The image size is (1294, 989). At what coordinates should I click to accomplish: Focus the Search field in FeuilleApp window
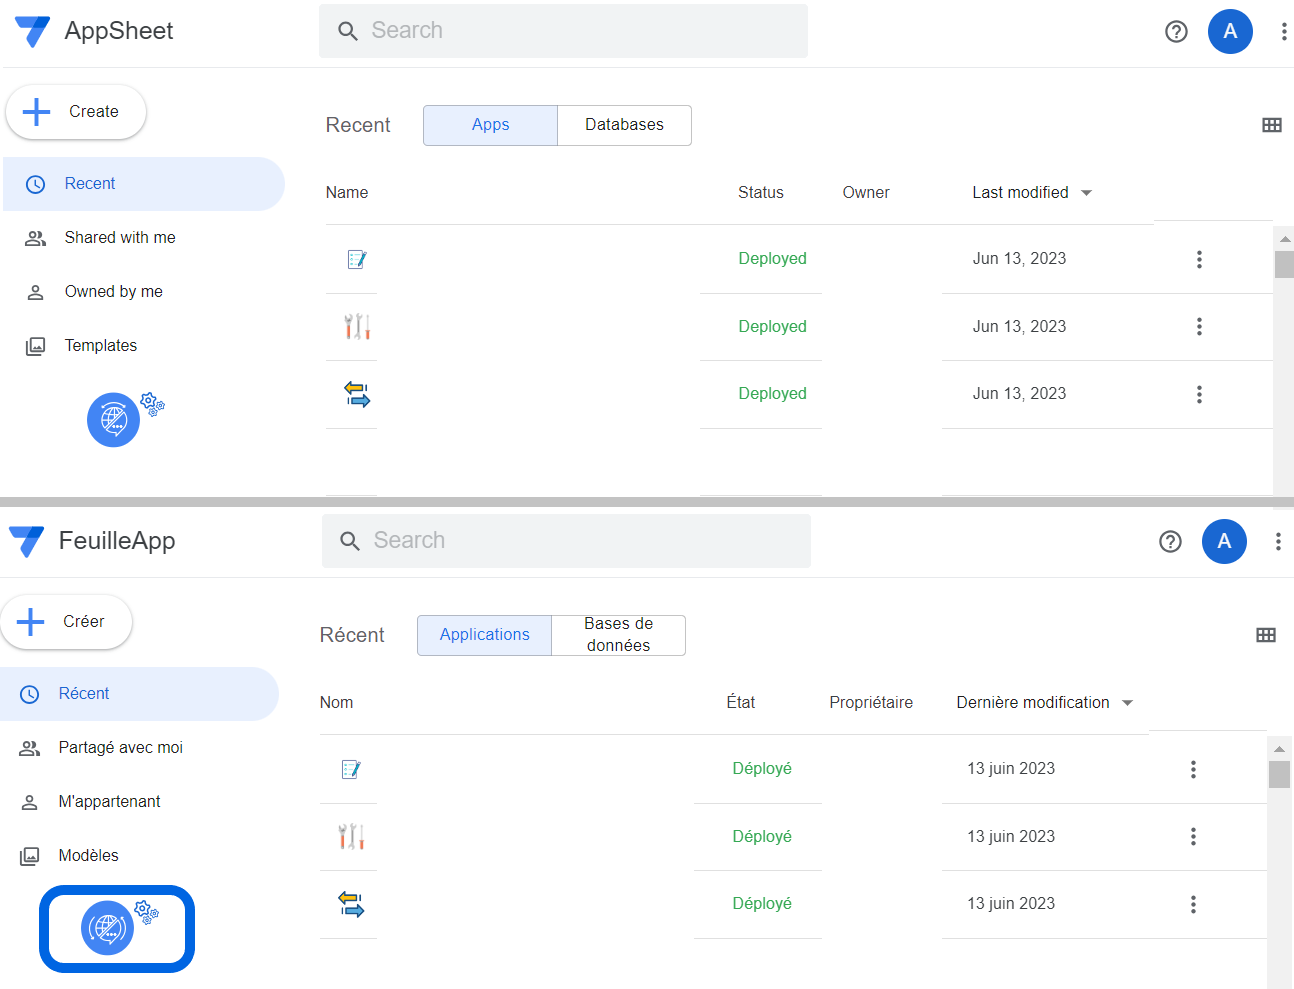pos(566,541)
